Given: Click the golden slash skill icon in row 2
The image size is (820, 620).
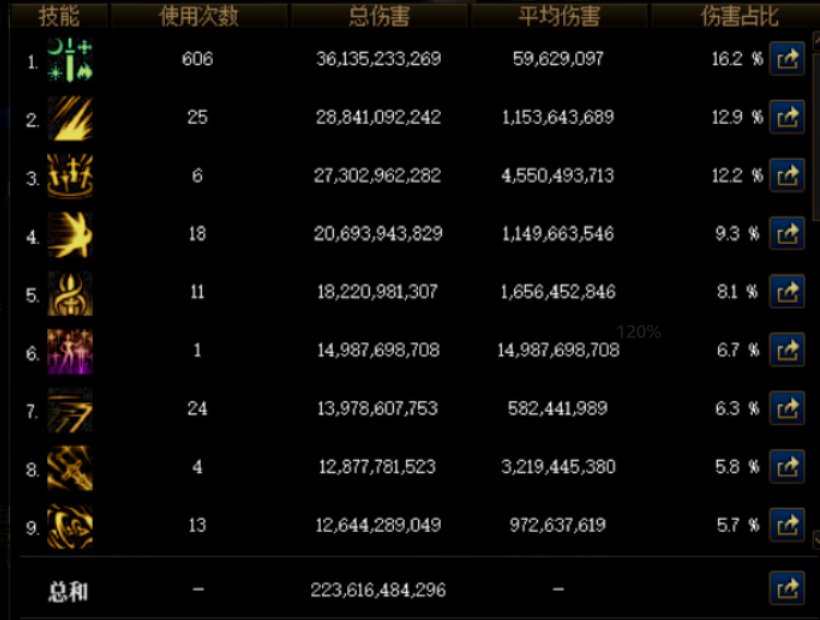Looking at the screenshot, I should pos(70,118).
